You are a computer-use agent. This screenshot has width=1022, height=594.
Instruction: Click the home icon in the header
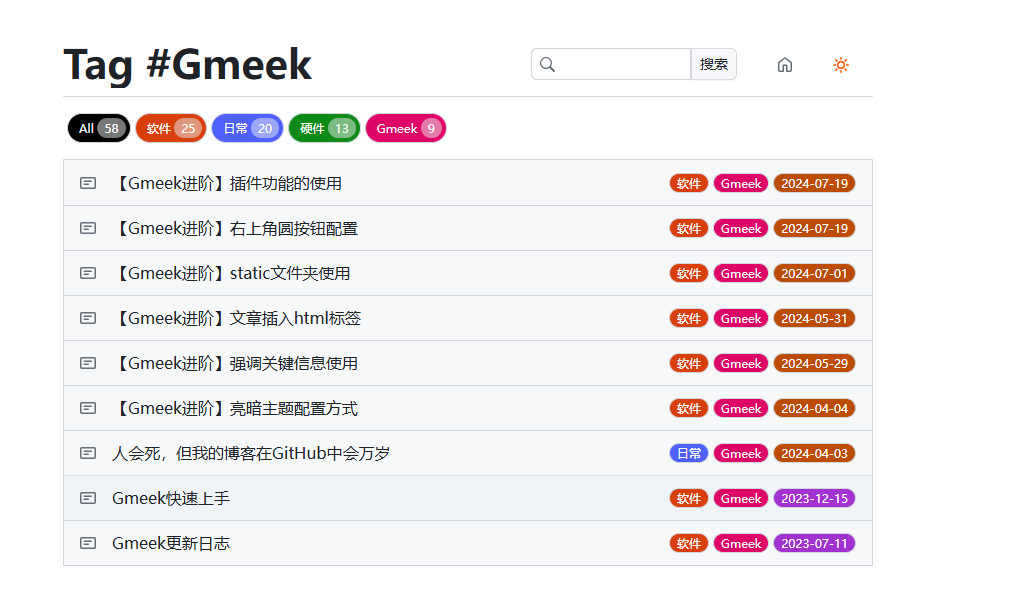coord(784,64)
